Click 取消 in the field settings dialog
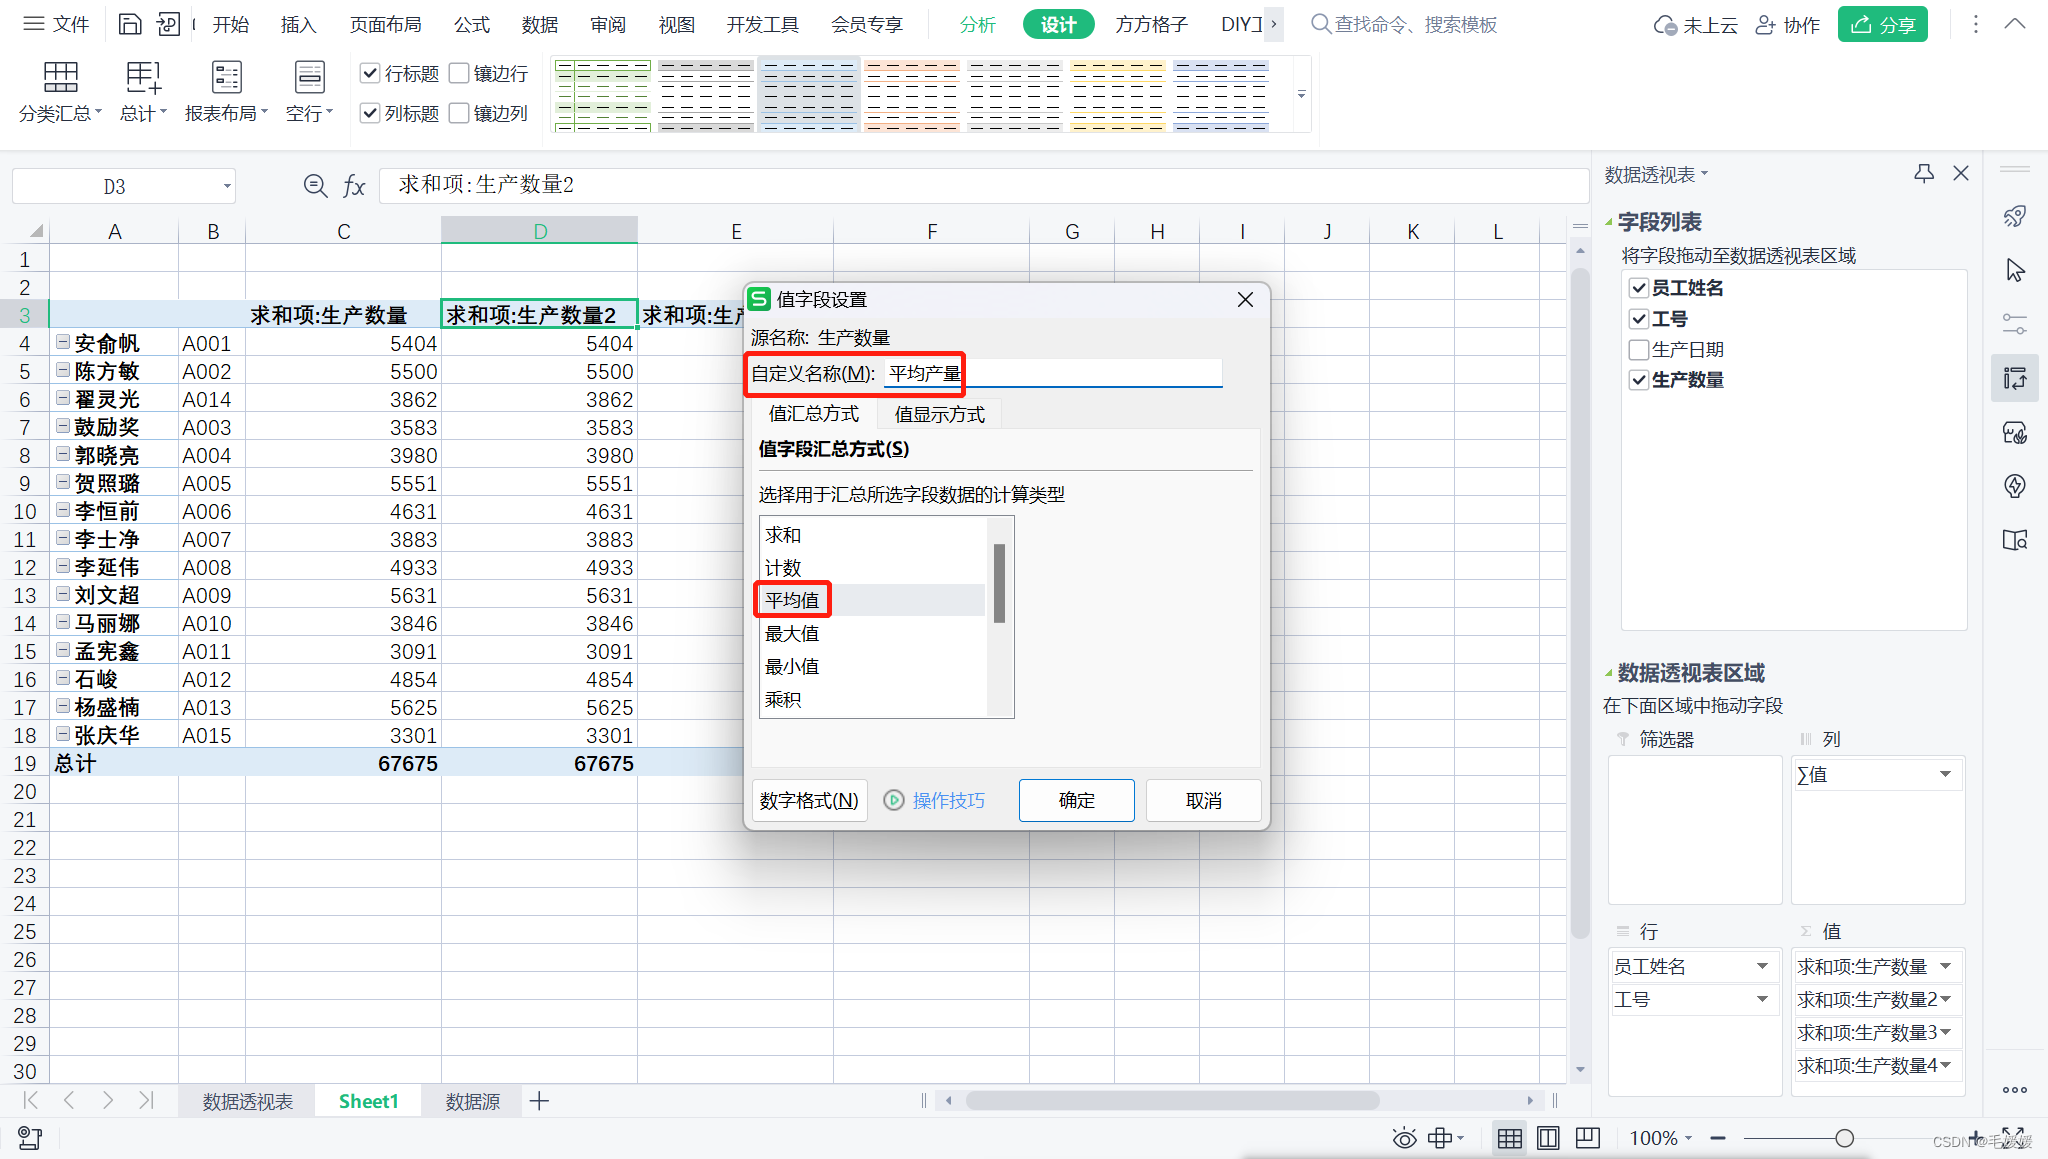Image resolution: width=2048 pixels, height=1159 pixels. pos(1203,800)
